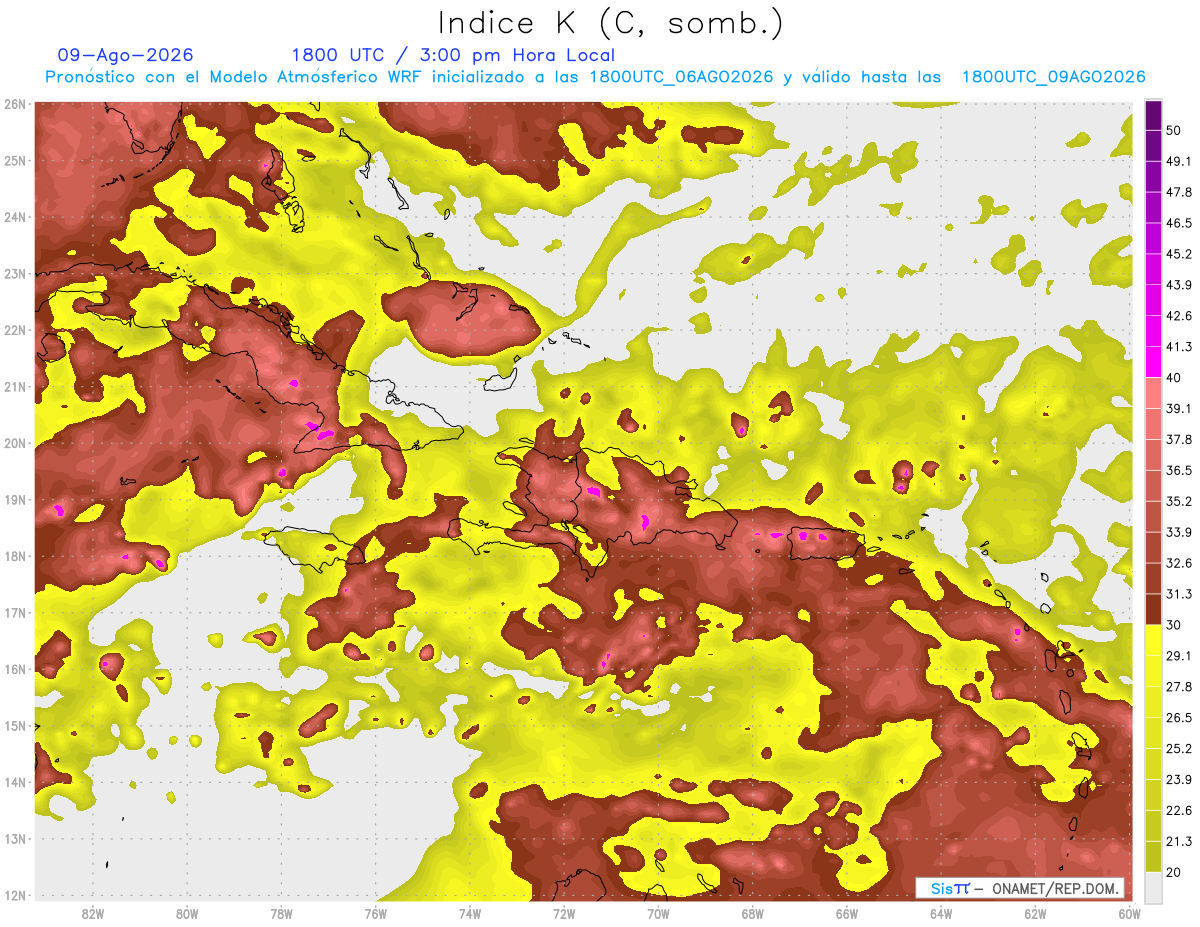Click the 64W longitude label
This screenshot has width=1200, height=927.
point(941,914)
